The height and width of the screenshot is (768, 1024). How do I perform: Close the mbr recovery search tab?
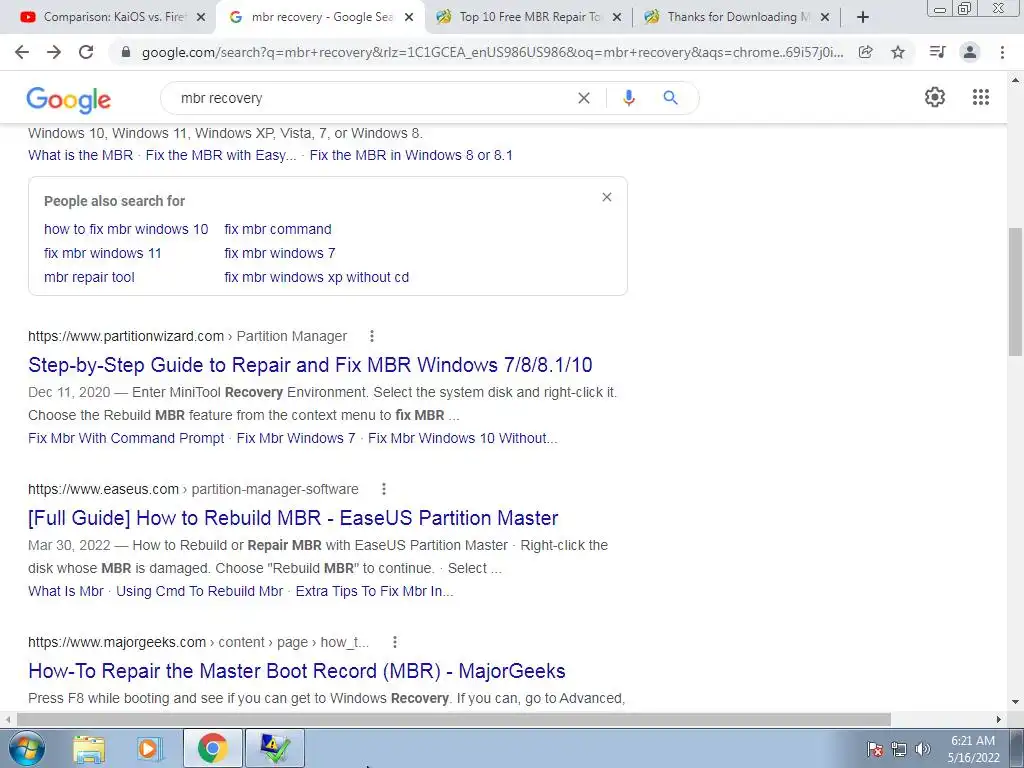pos(409,18)
